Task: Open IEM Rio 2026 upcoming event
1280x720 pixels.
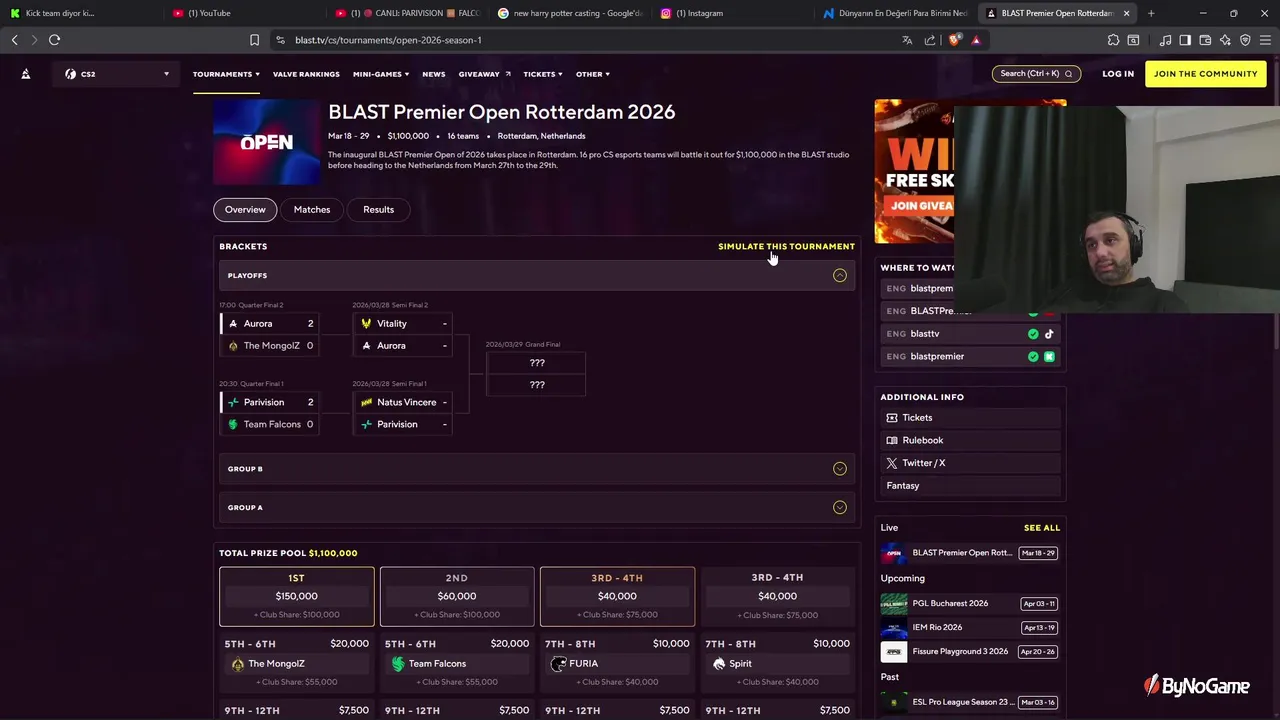Action: click(x=969, y=628)
